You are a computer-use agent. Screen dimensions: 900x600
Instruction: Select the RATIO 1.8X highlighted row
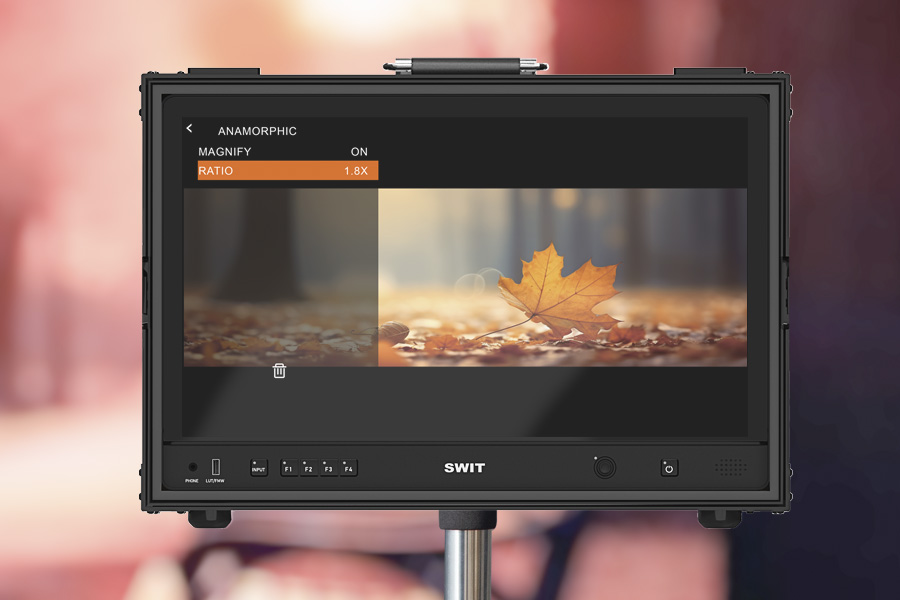tap(288, 171)
